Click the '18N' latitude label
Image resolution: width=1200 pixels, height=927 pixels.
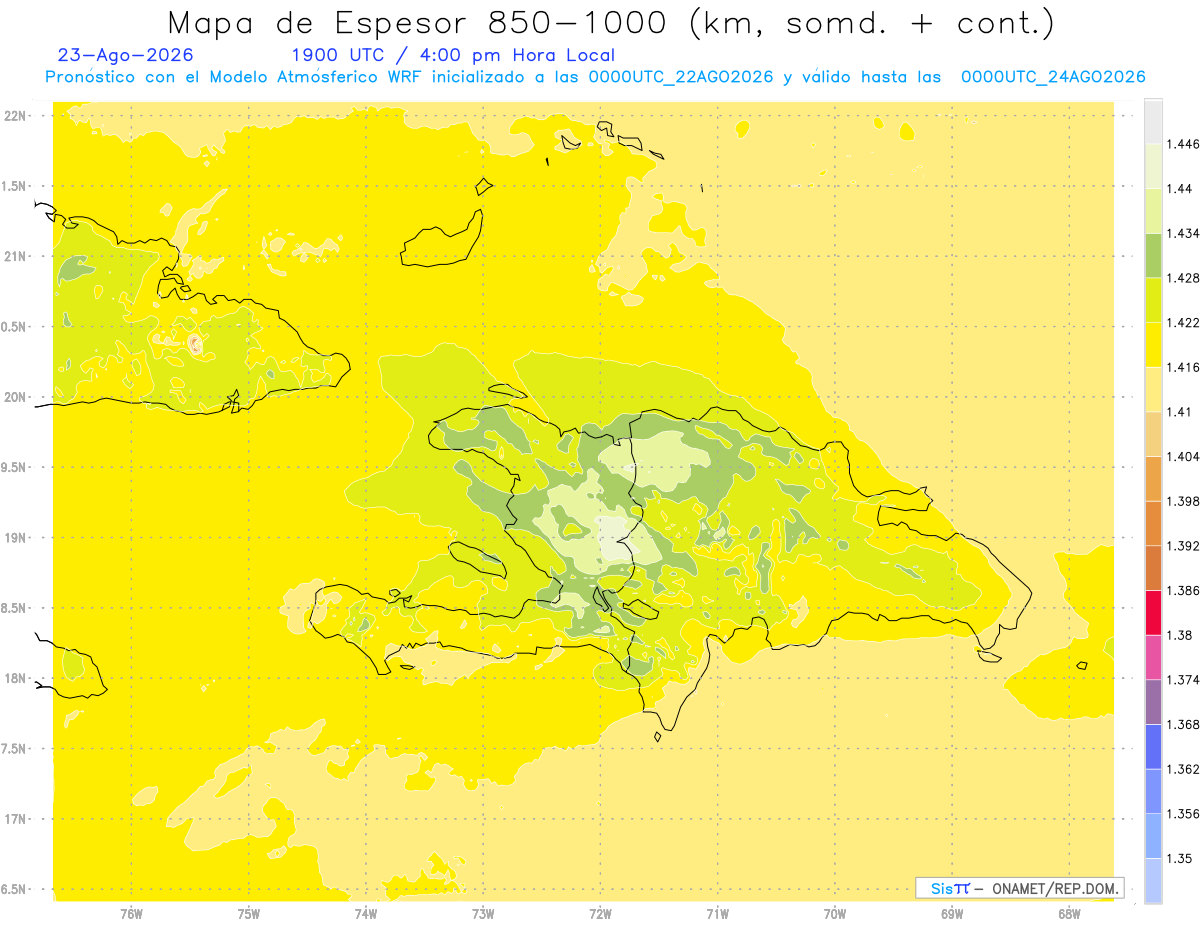(x=14, y=679)
